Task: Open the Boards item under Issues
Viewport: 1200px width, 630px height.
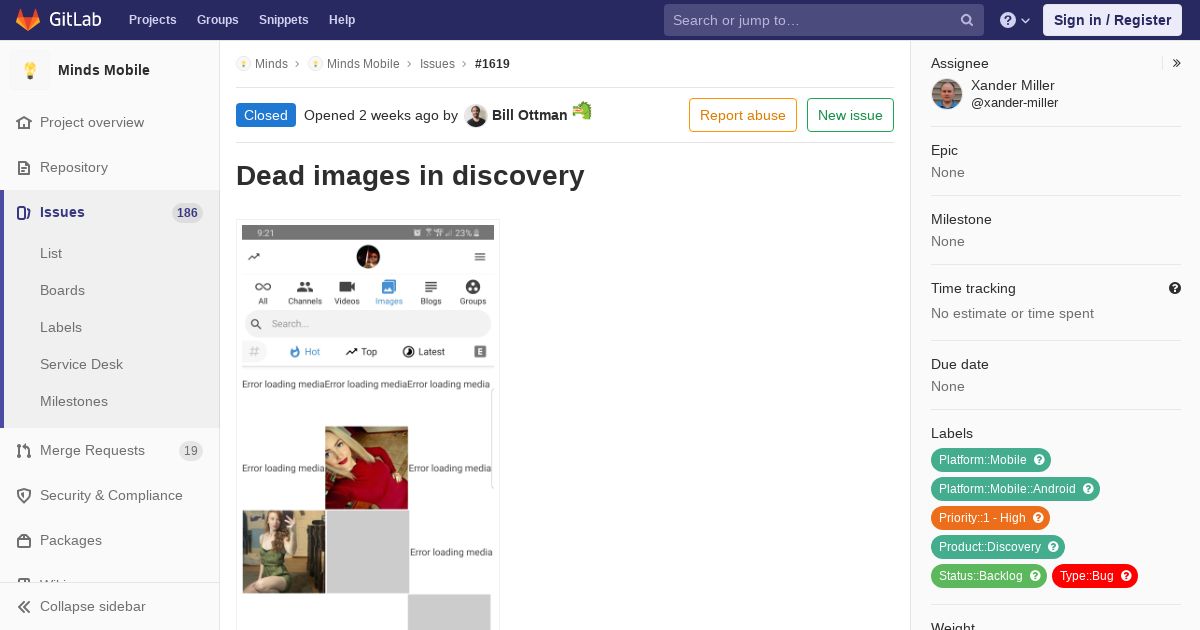Action: click(x=62, y=290)
